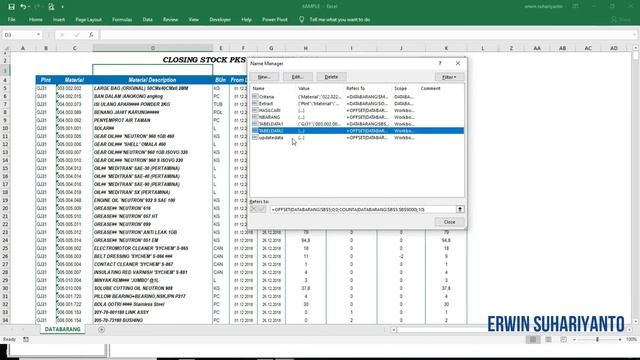Image resolution: width=640 pixels, height=360 pixels.
Task: Click the zoom in plus button
Action: [x=620, y=340]
